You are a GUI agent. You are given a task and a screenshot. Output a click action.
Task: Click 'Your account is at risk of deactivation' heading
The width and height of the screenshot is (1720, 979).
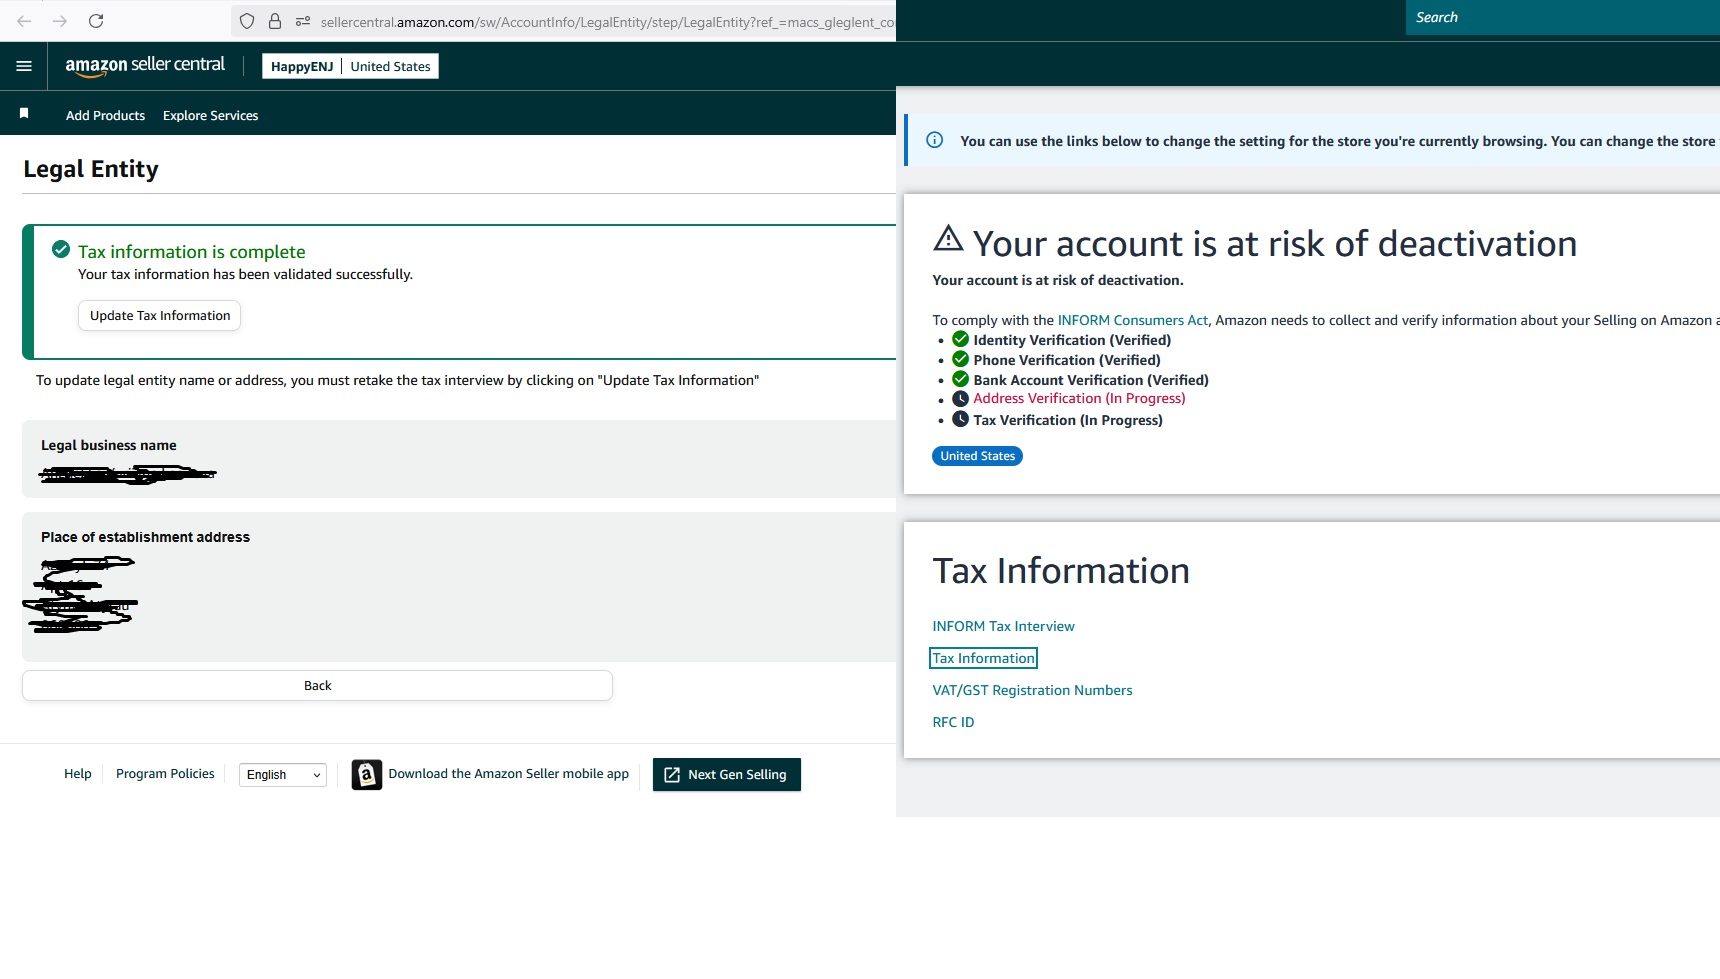[1275, 243]
